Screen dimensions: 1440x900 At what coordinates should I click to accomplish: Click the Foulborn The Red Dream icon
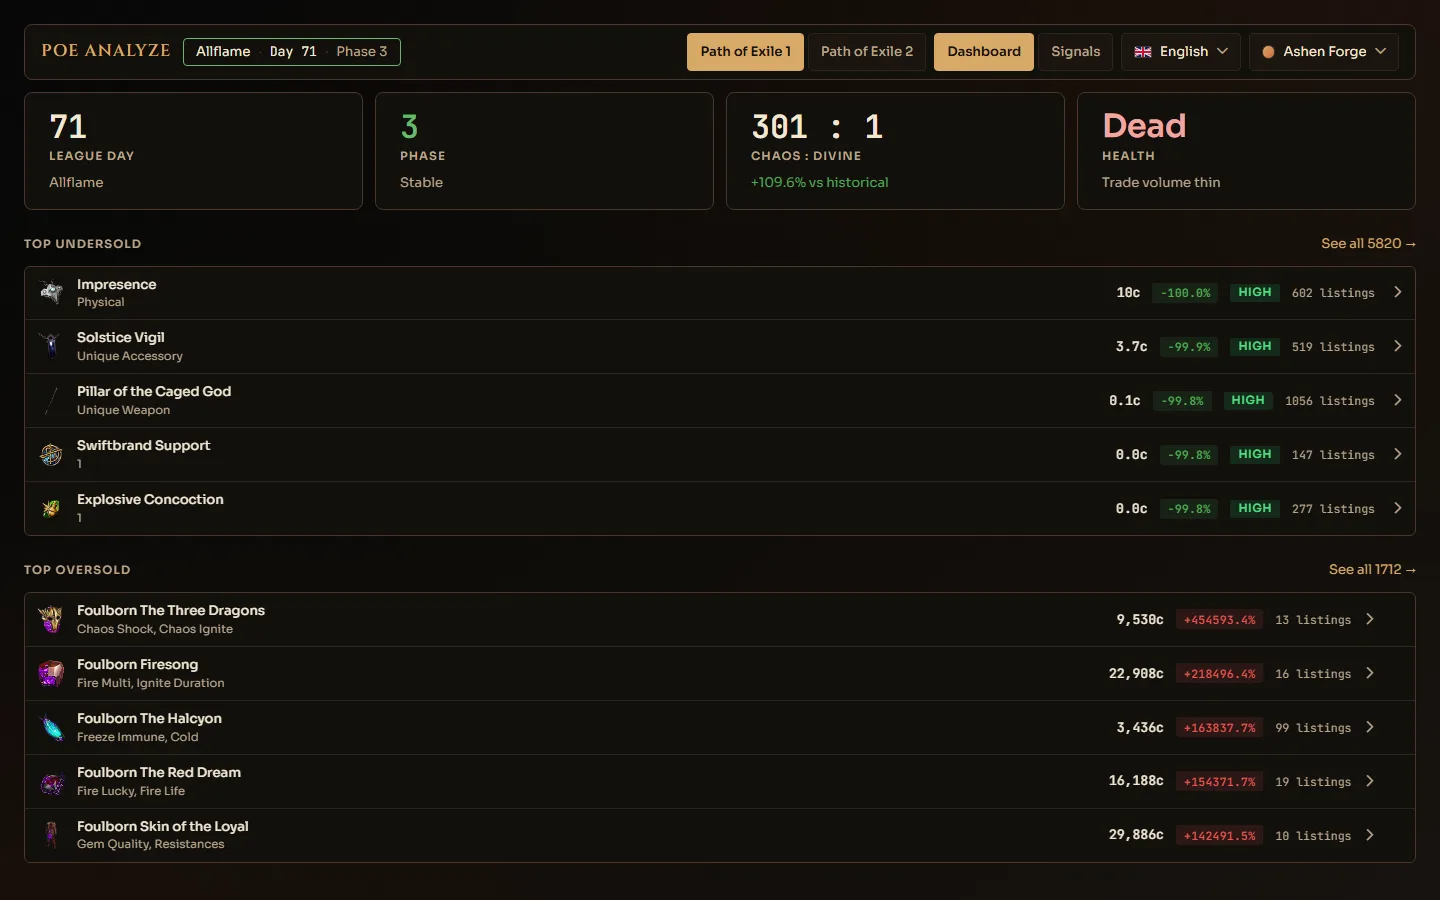click(51, 781)
